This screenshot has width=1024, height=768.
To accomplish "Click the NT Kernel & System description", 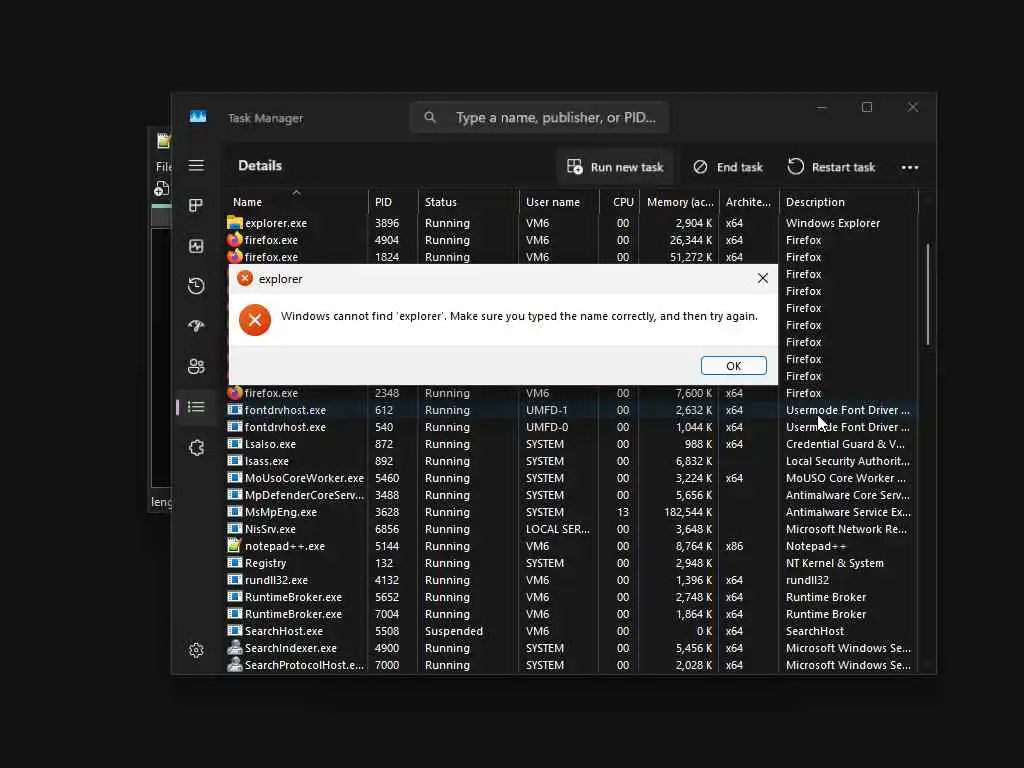I will [835, 563].
